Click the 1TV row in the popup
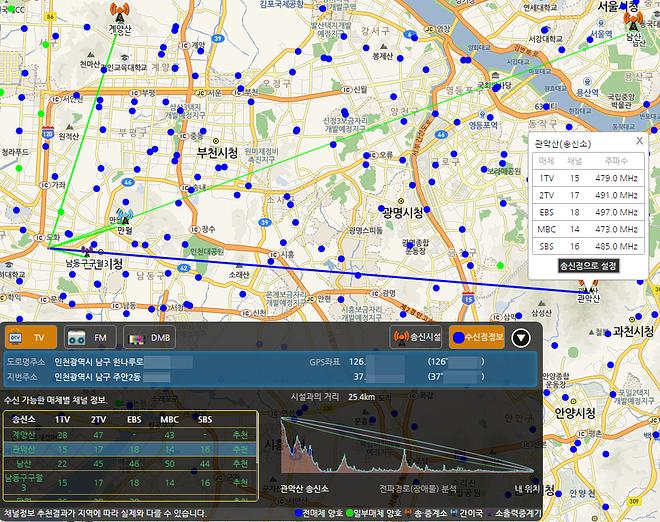 click(x=589, y=177)
